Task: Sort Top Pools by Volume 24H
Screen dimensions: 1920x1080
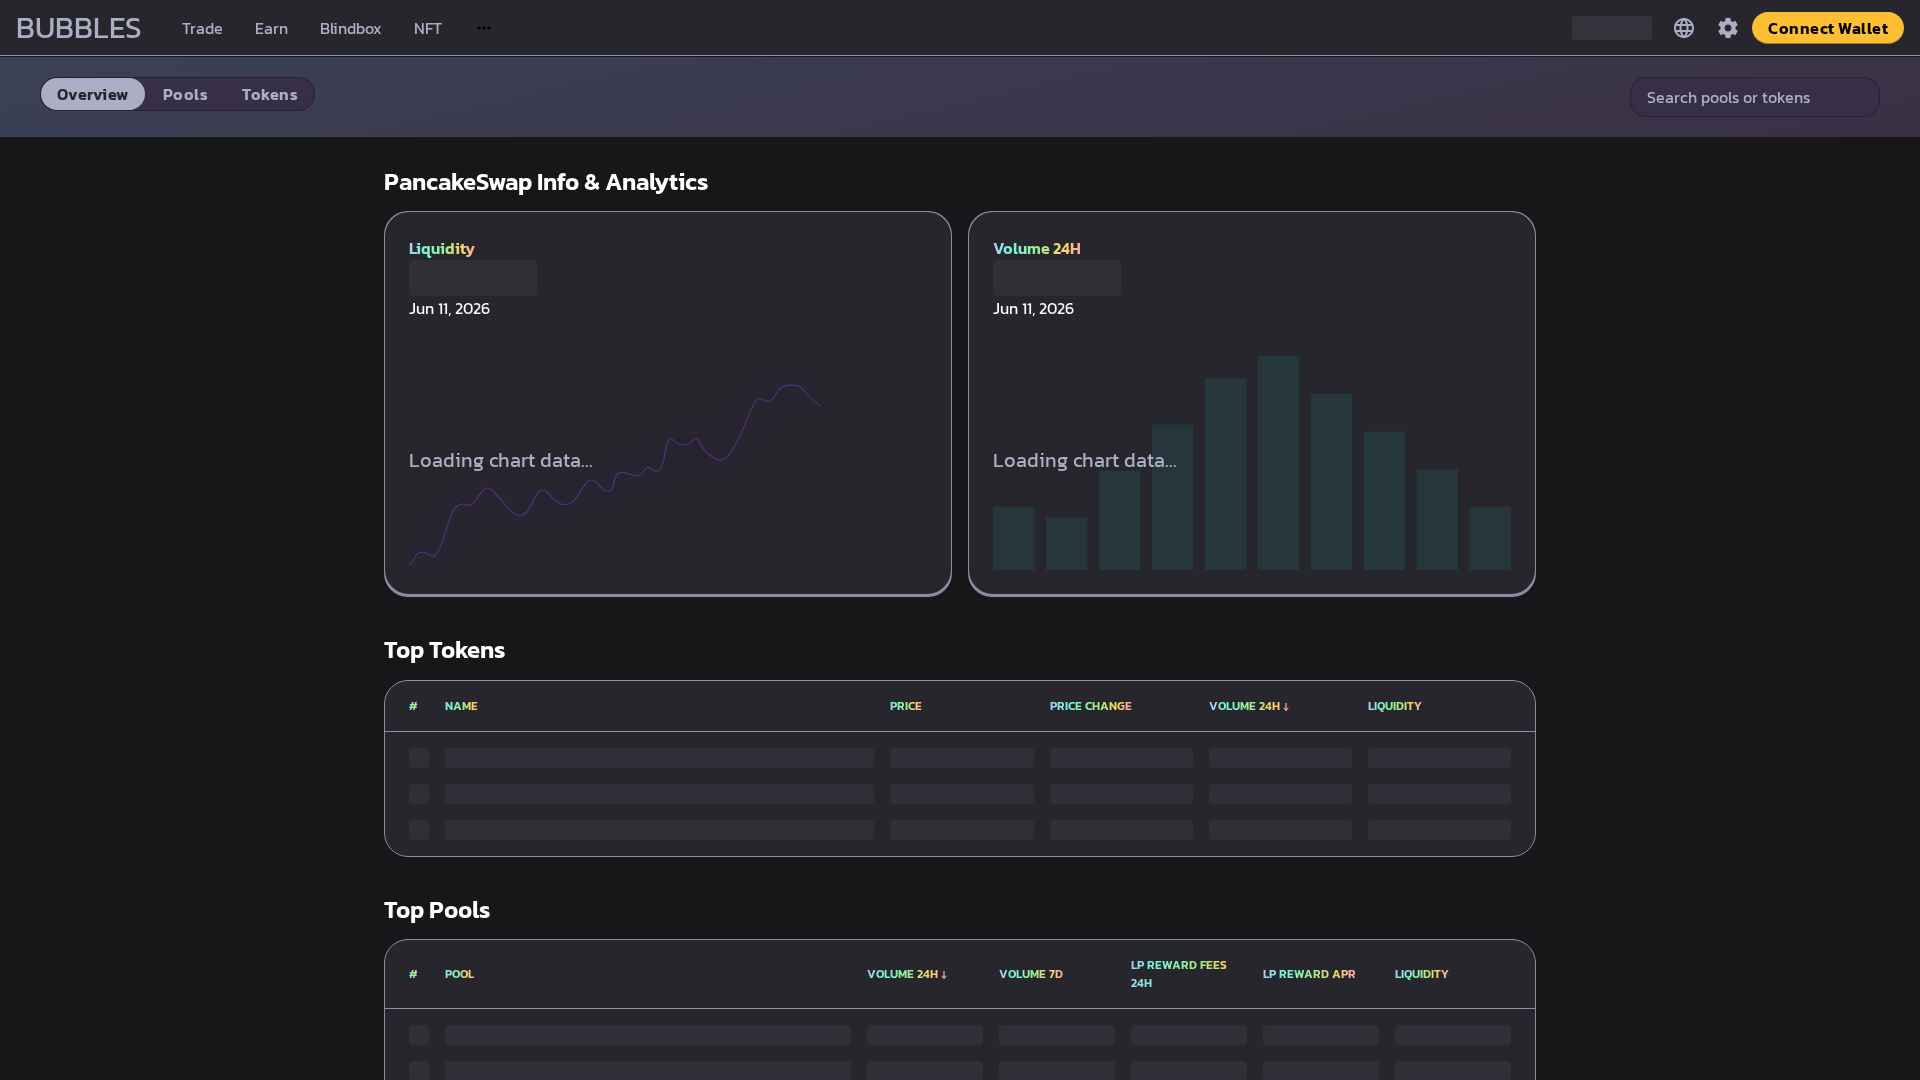Action: [907, 974]
